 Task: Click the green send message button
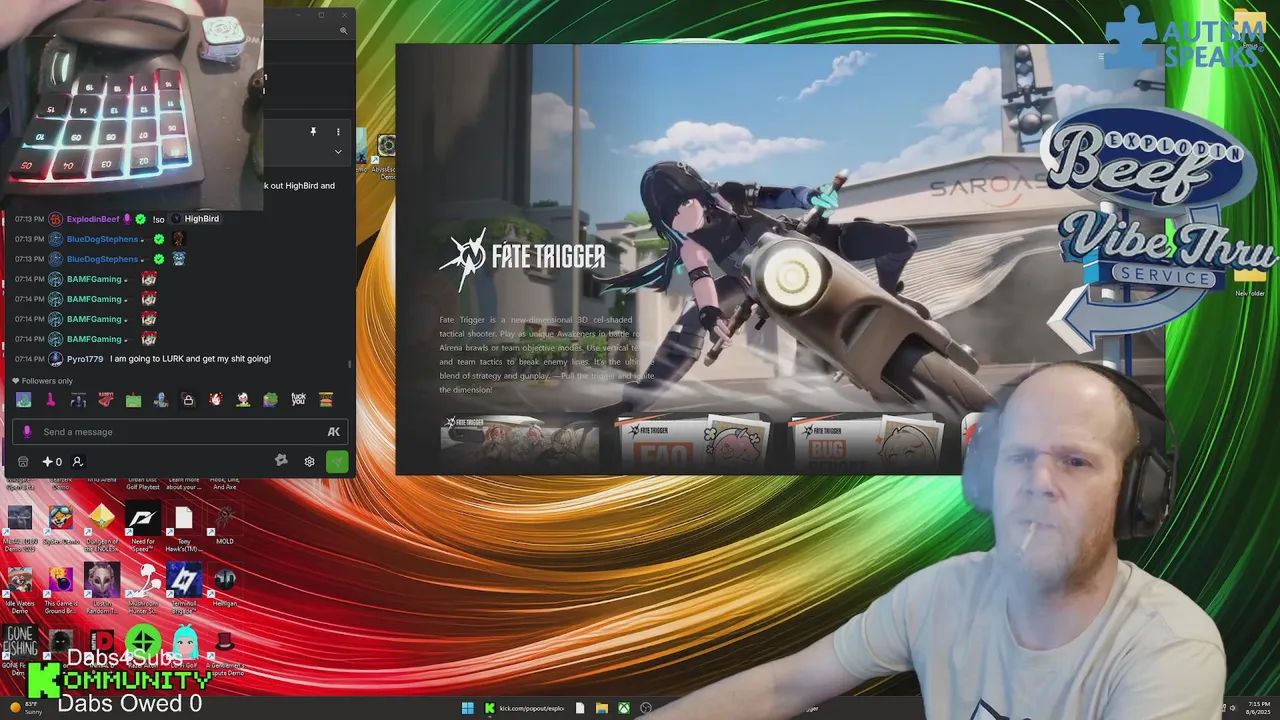337,461
